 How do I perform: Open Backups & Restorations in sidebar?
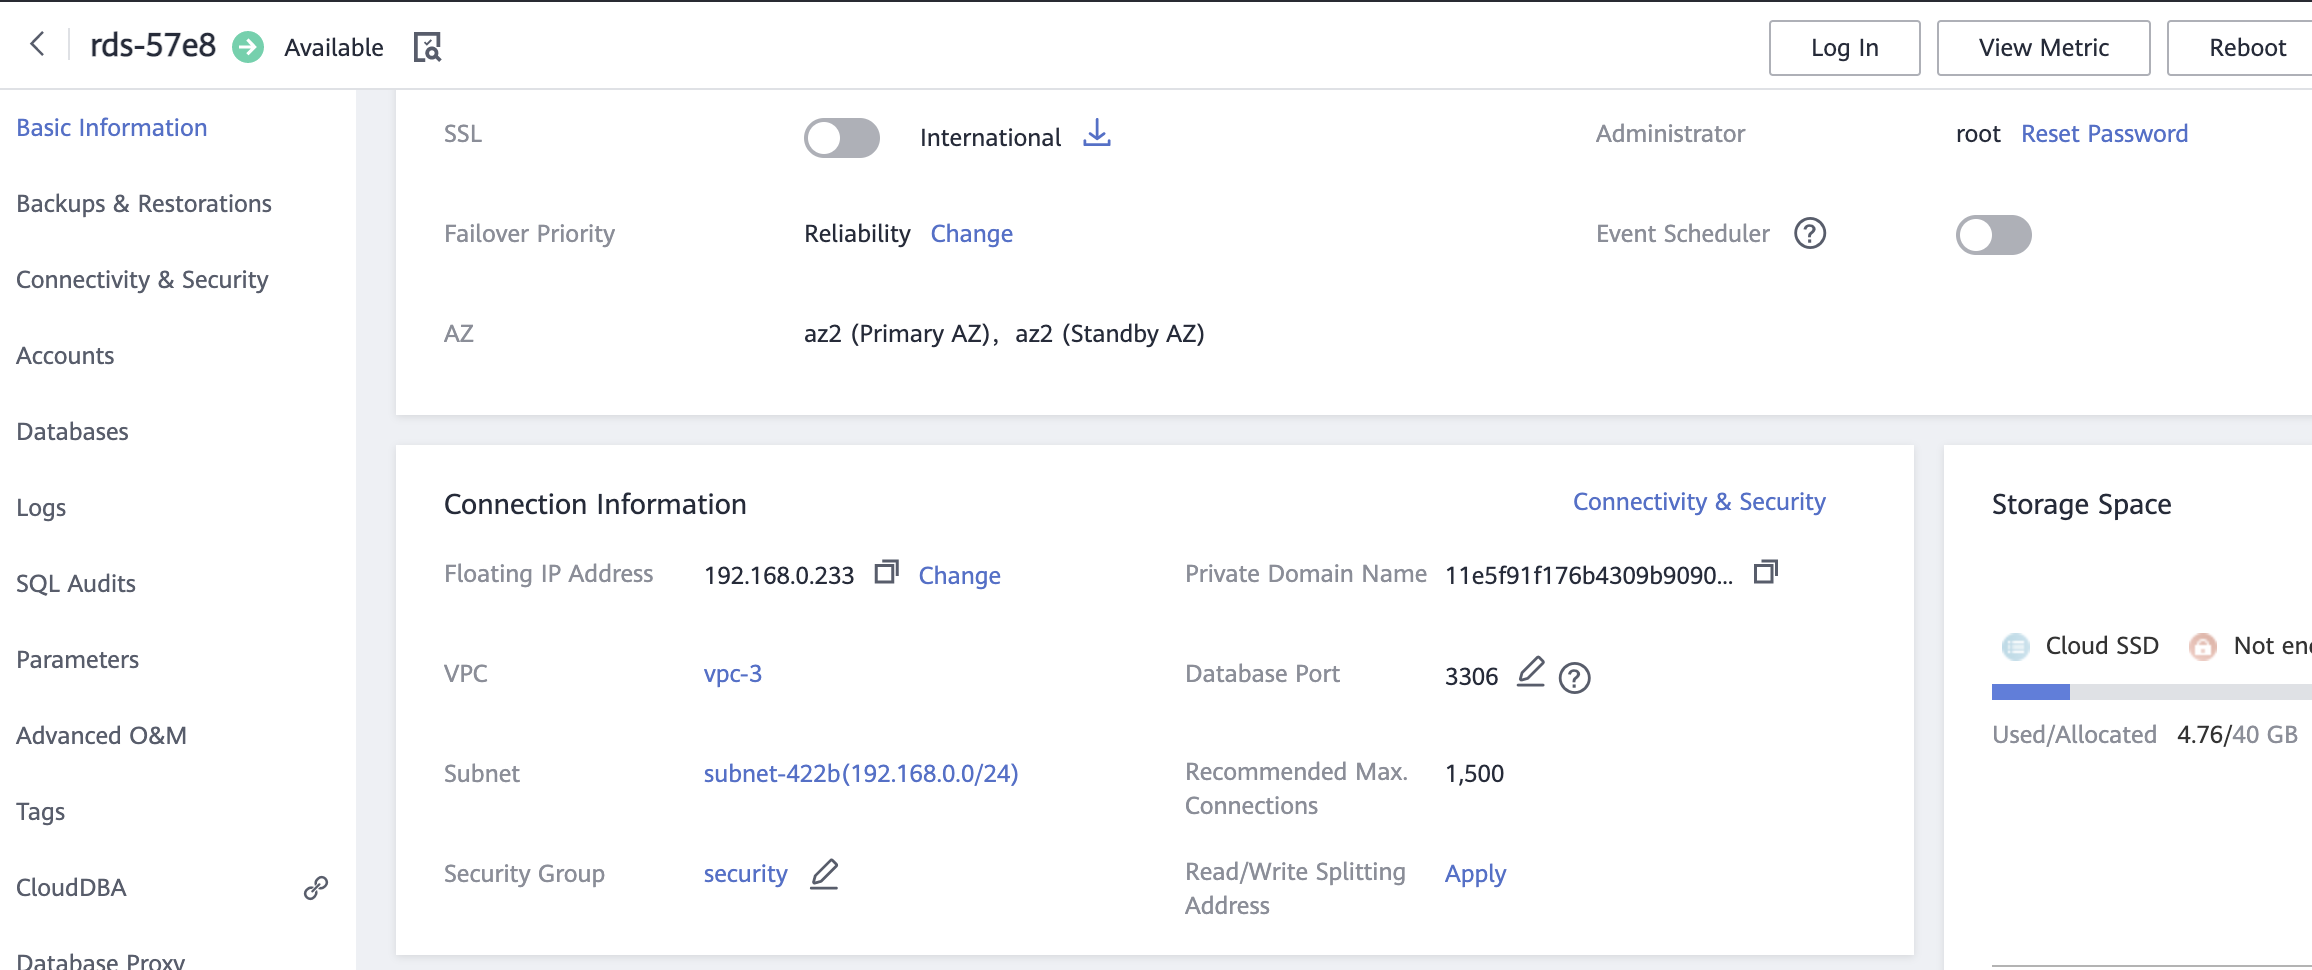(x=144, y=204)
